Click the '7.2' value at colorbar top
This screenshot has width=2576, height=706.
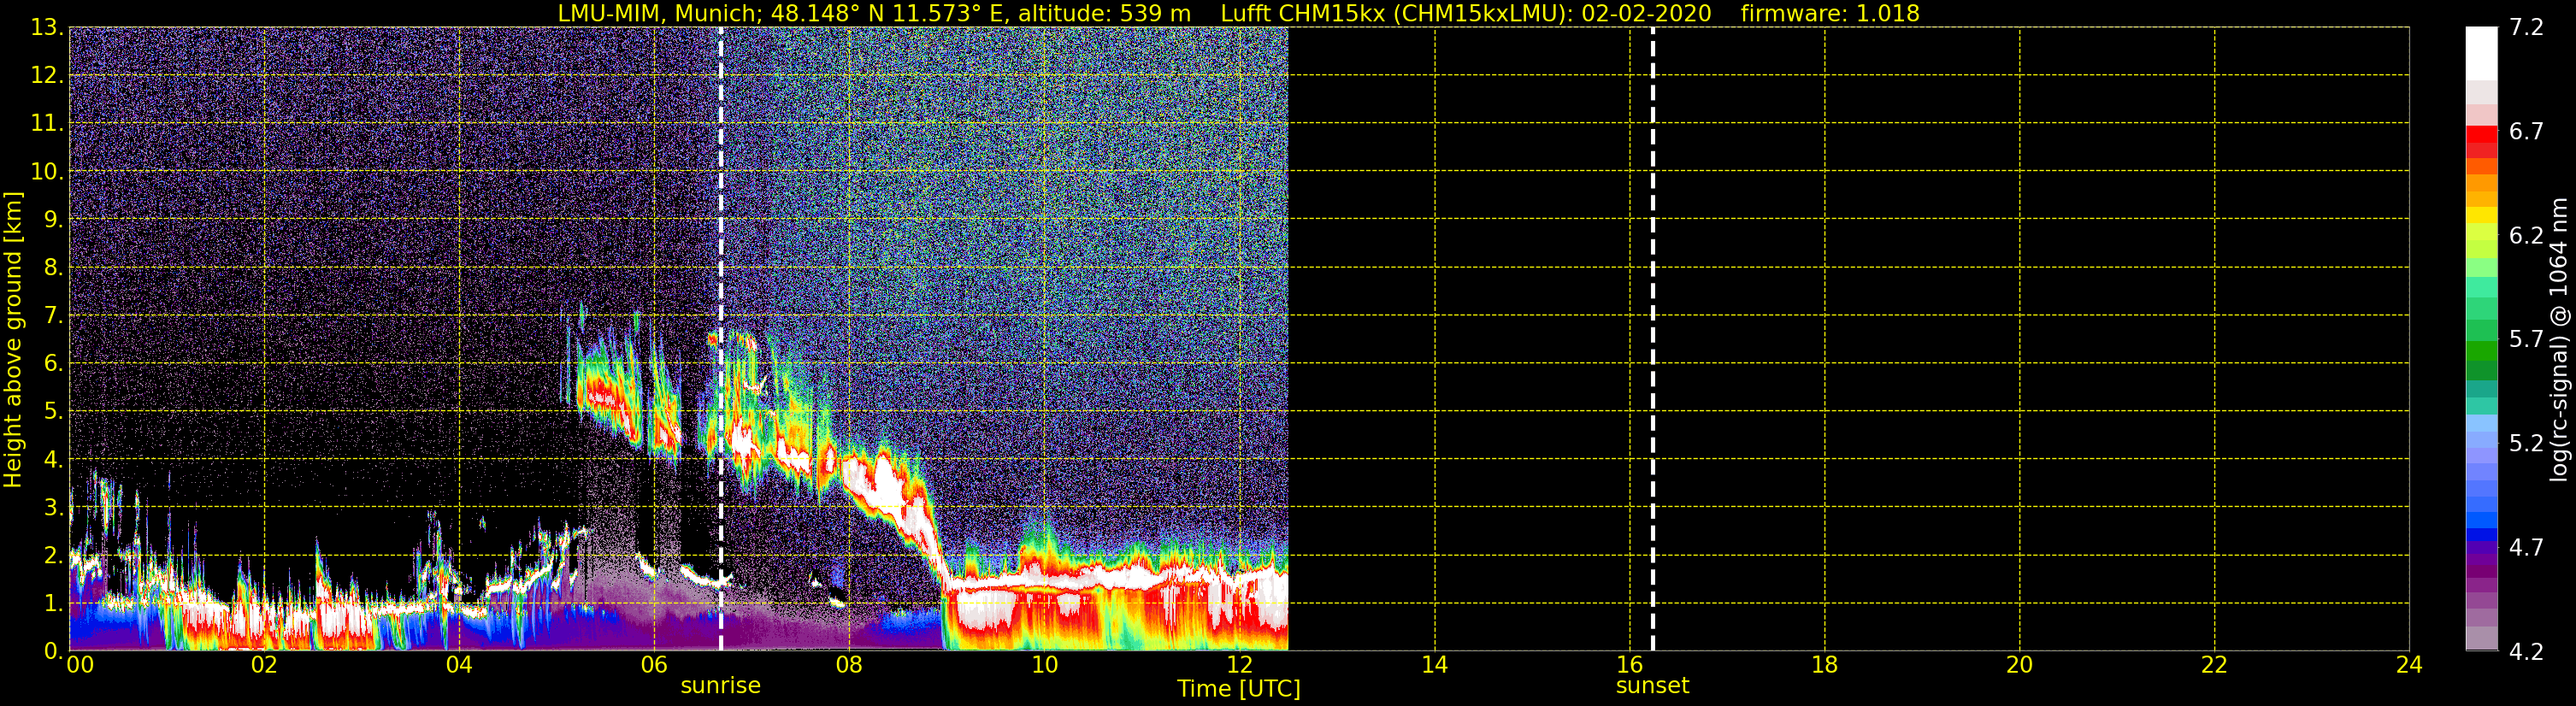pos(2526,27)
